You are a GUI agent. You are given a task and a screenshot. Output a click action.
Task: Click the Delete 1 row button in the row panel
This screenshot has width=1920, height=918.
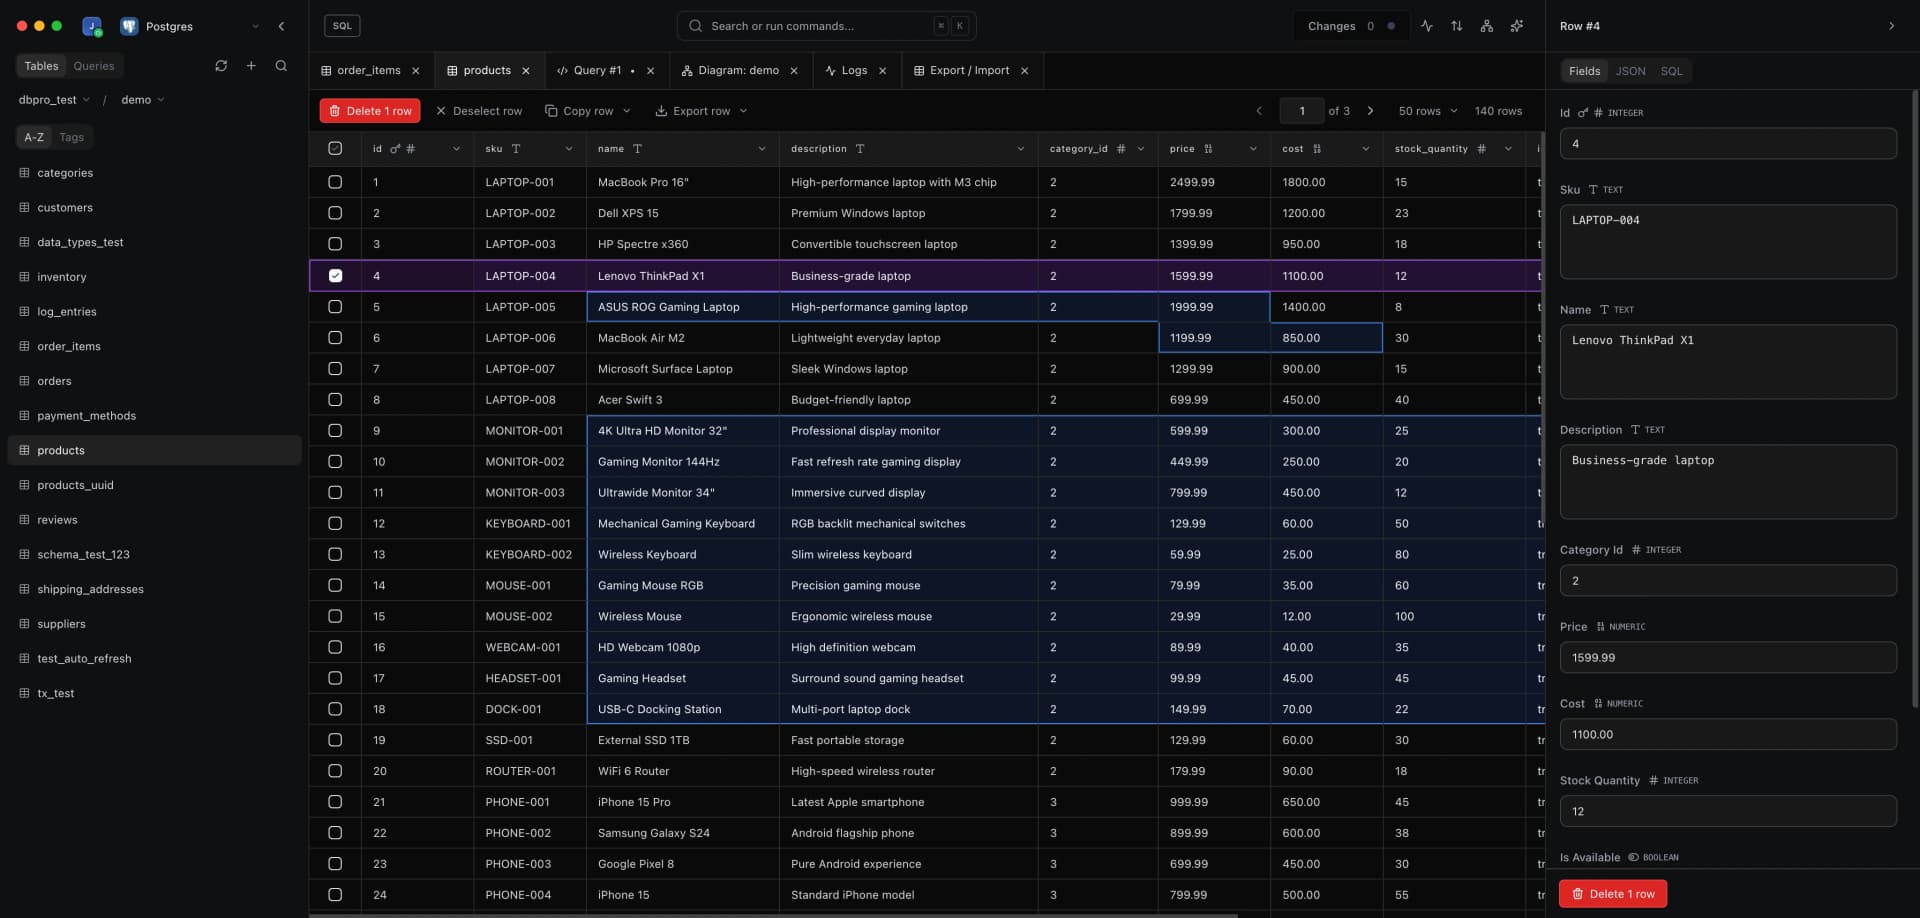[x=1613, y=894]
